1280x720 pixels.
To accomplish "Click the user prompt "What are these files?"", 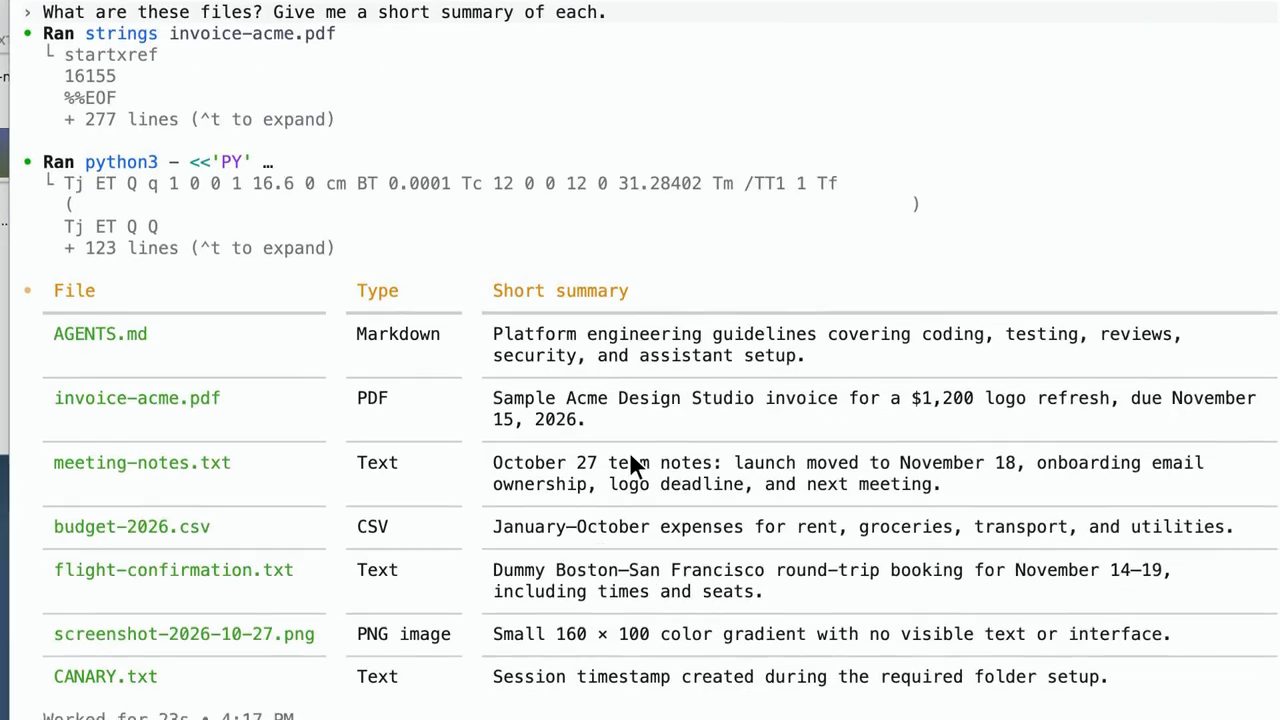I will pyautogui.click(x=324, y=12).
